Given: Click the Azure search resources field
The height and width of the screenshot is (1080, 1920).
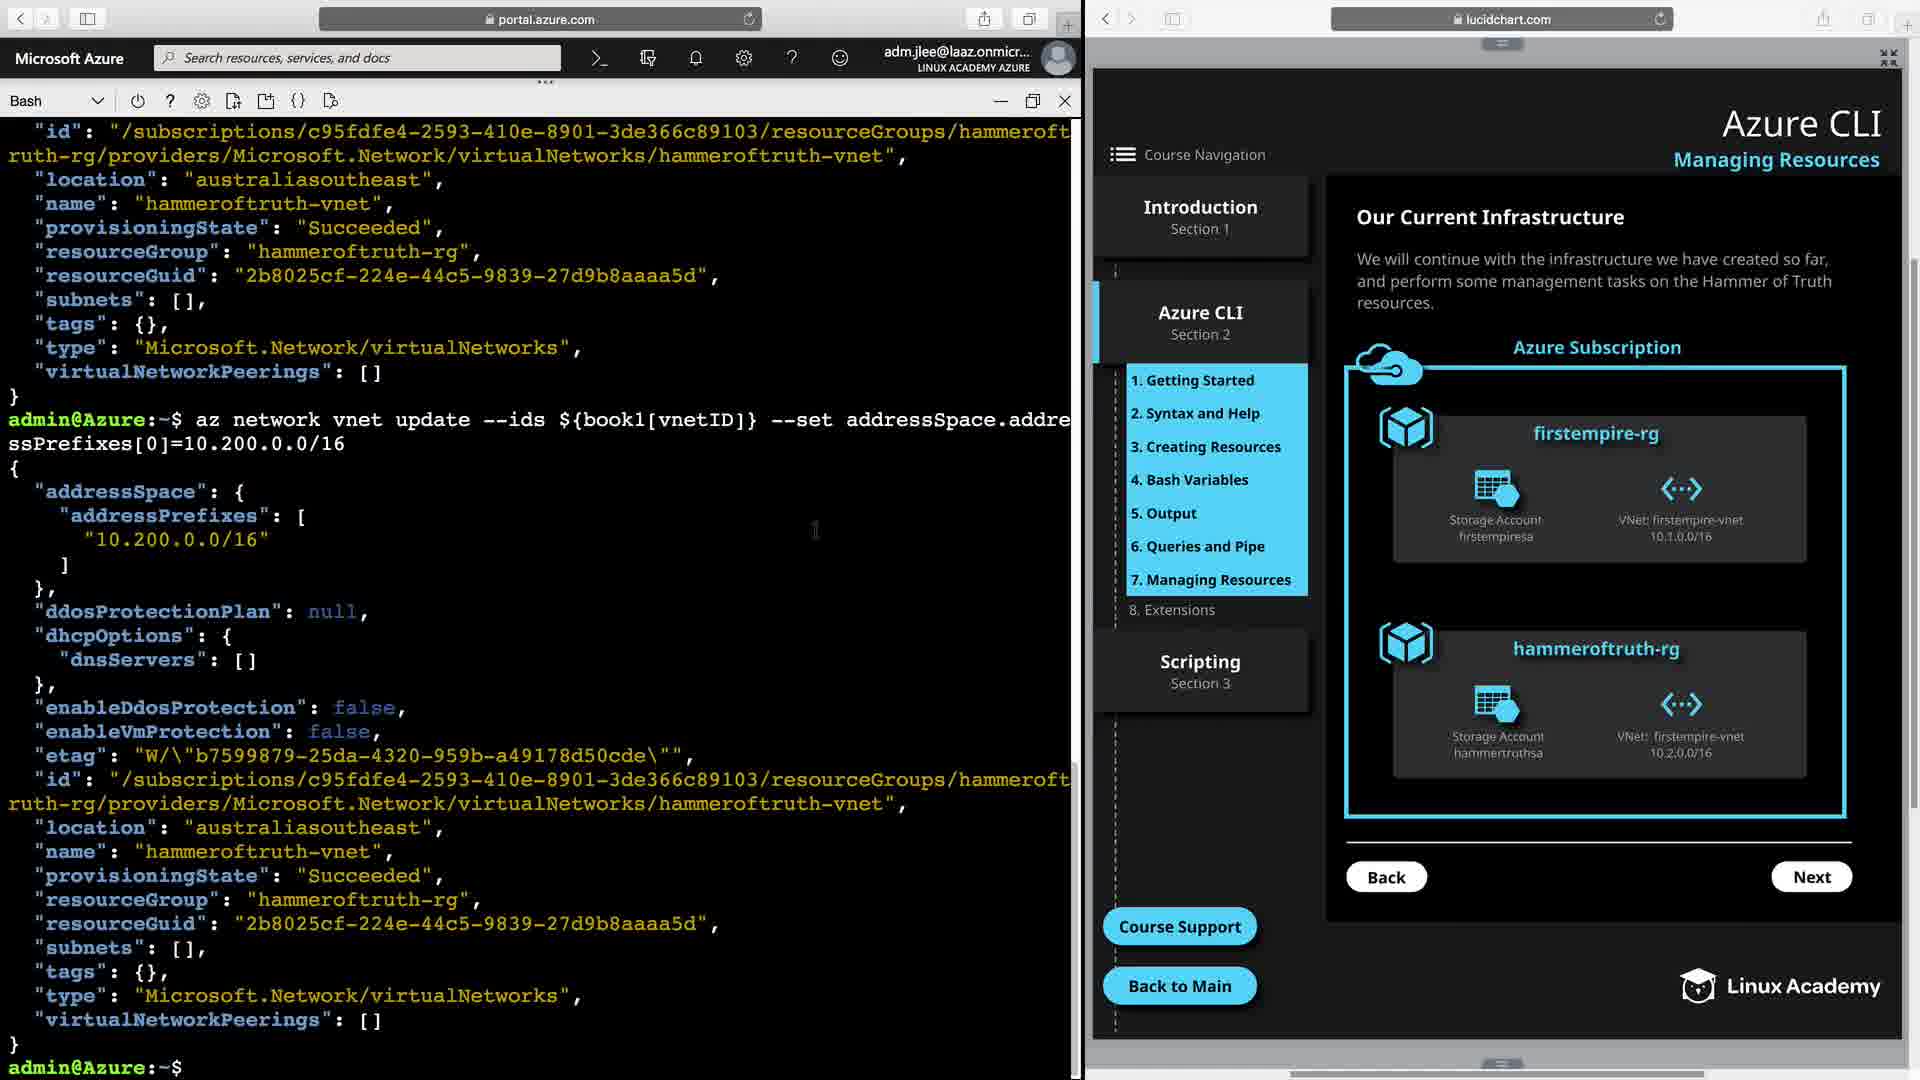Looking at the screenshot, I should [357, 58].
